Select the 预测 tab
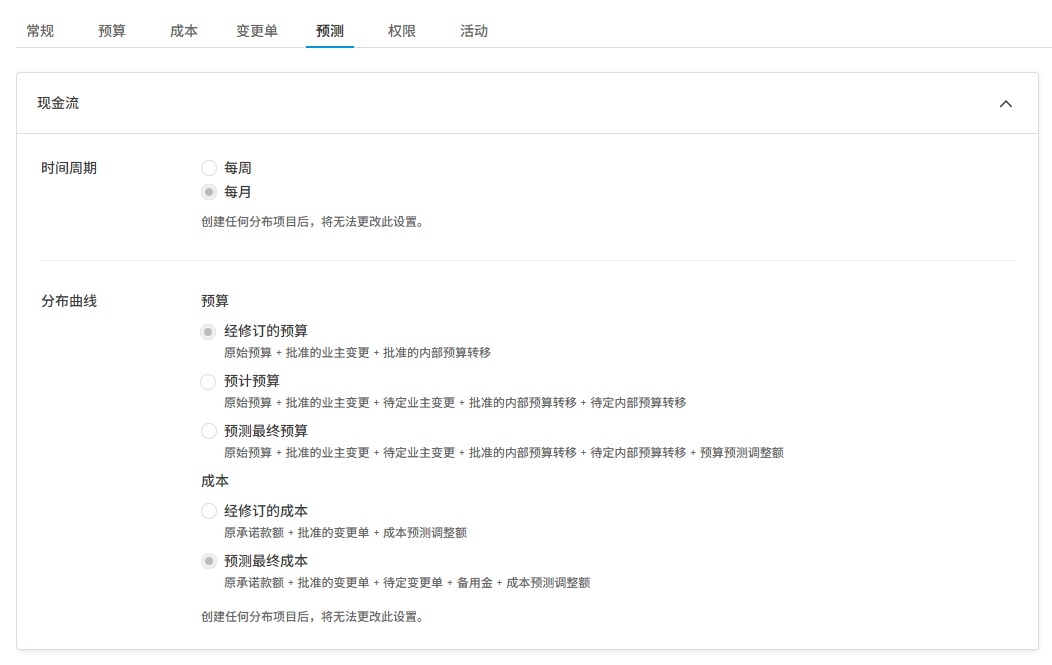The height and width of the screenshot is (665, 1052). 329,31
